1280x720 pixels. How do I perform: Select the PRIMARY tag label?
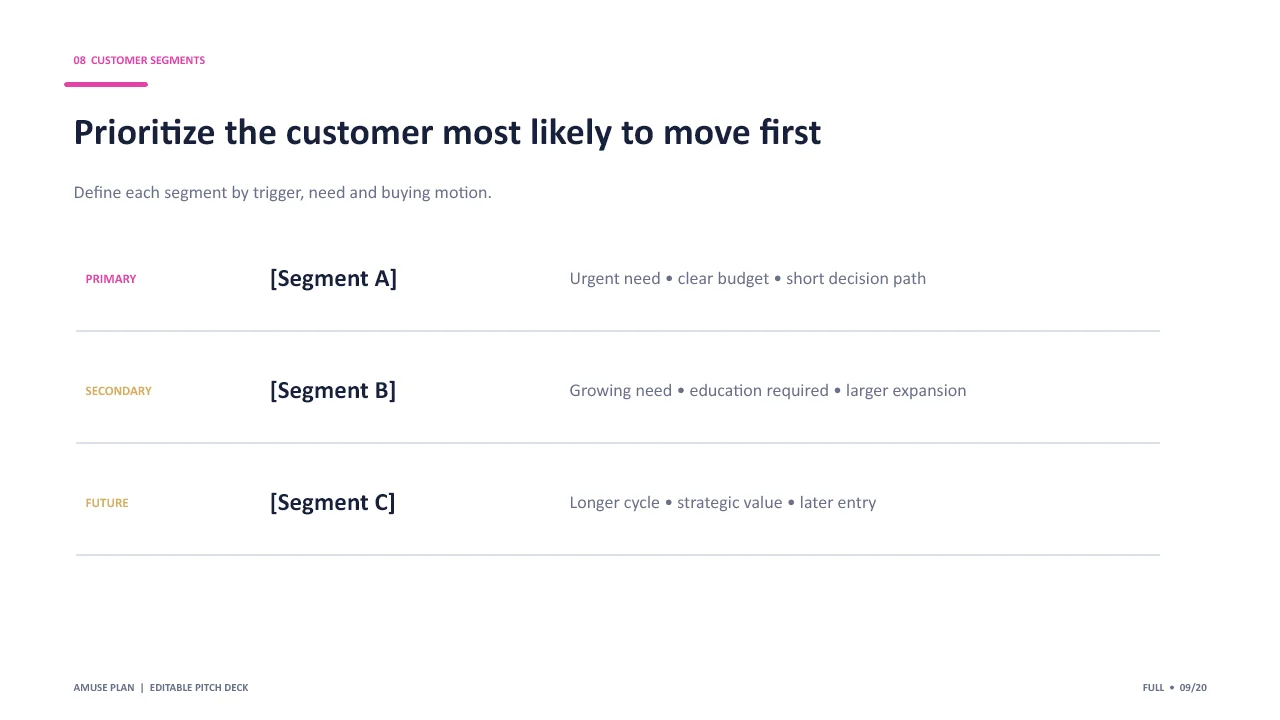tap(111, 279)
